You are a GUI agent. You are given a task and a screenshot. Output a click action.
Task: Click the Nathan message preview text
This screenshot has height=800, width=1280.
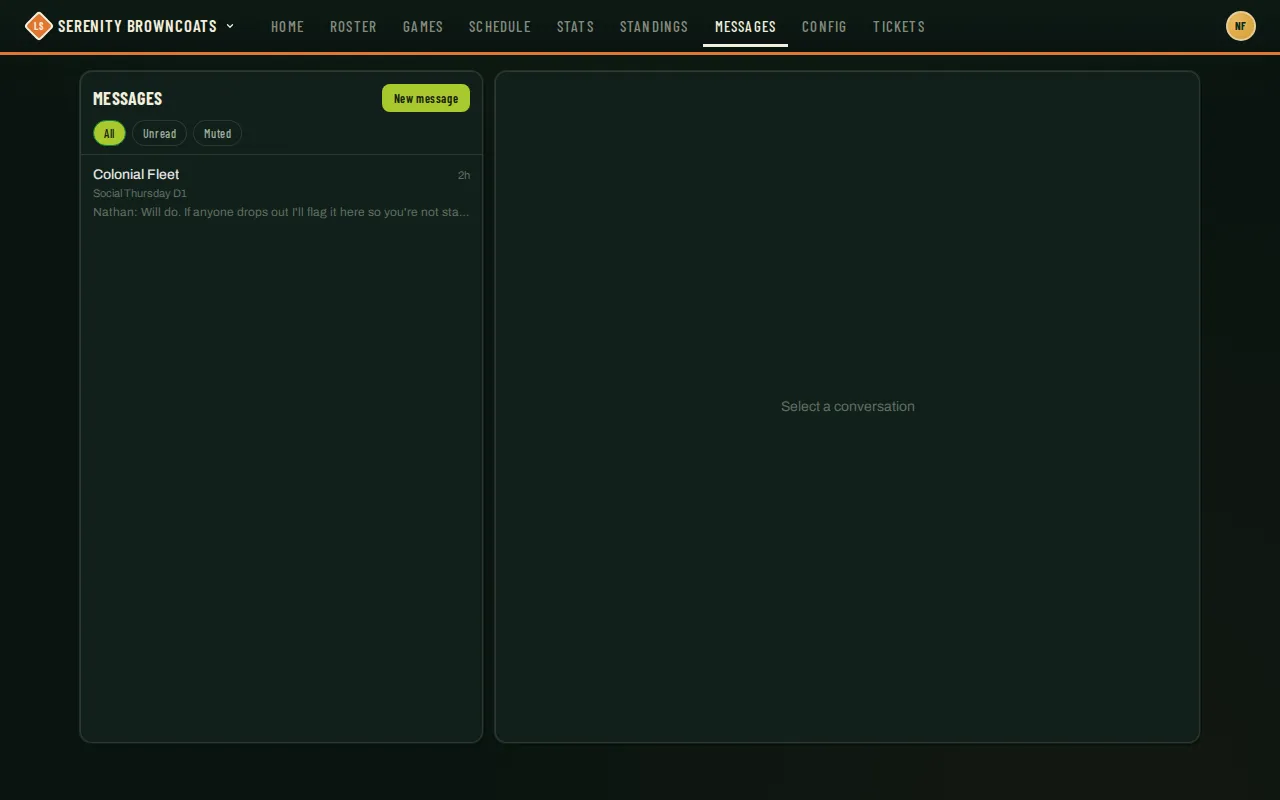pyautogui.click(x=281, y=212)
